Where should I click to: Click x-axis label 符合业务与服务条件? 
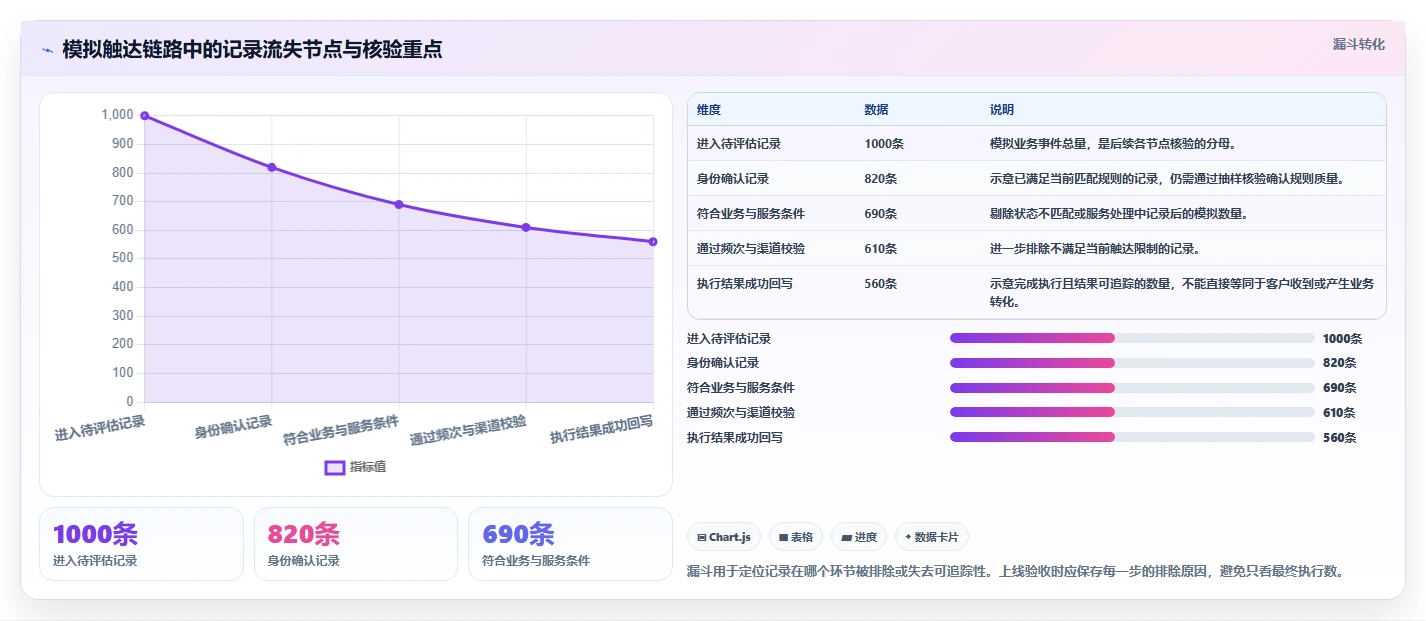pyautogui.click(x=341, y=430)
